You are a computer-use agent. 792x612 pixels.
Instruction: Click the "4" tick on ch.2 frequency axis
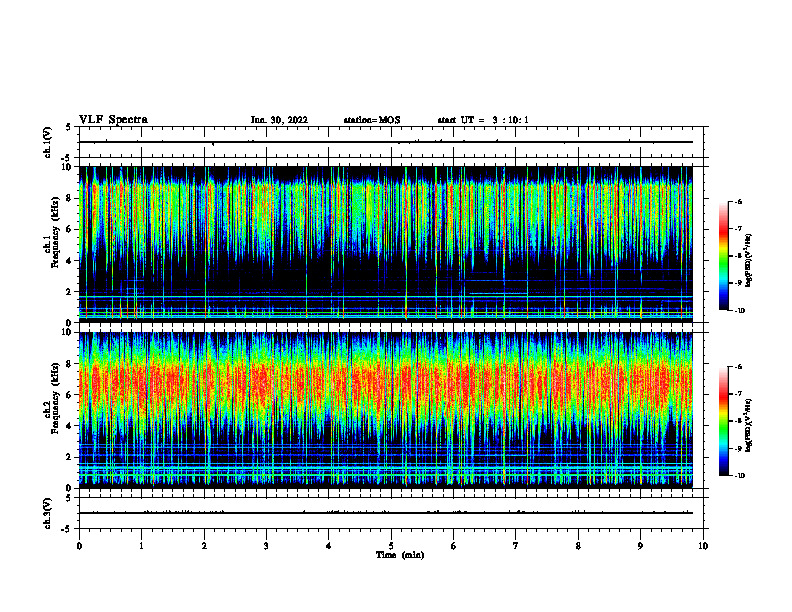pos(70,426)
